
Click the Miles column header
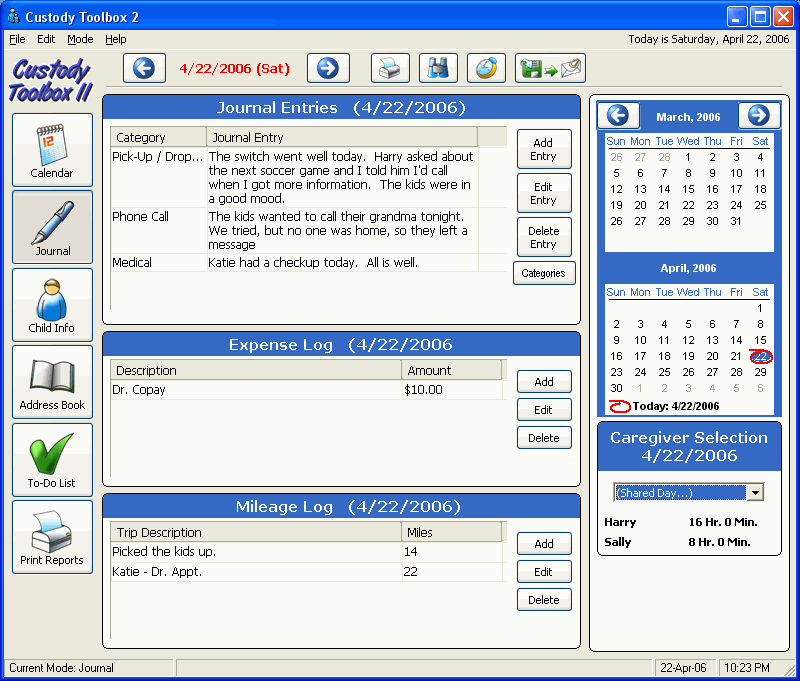tap(452, 533)
